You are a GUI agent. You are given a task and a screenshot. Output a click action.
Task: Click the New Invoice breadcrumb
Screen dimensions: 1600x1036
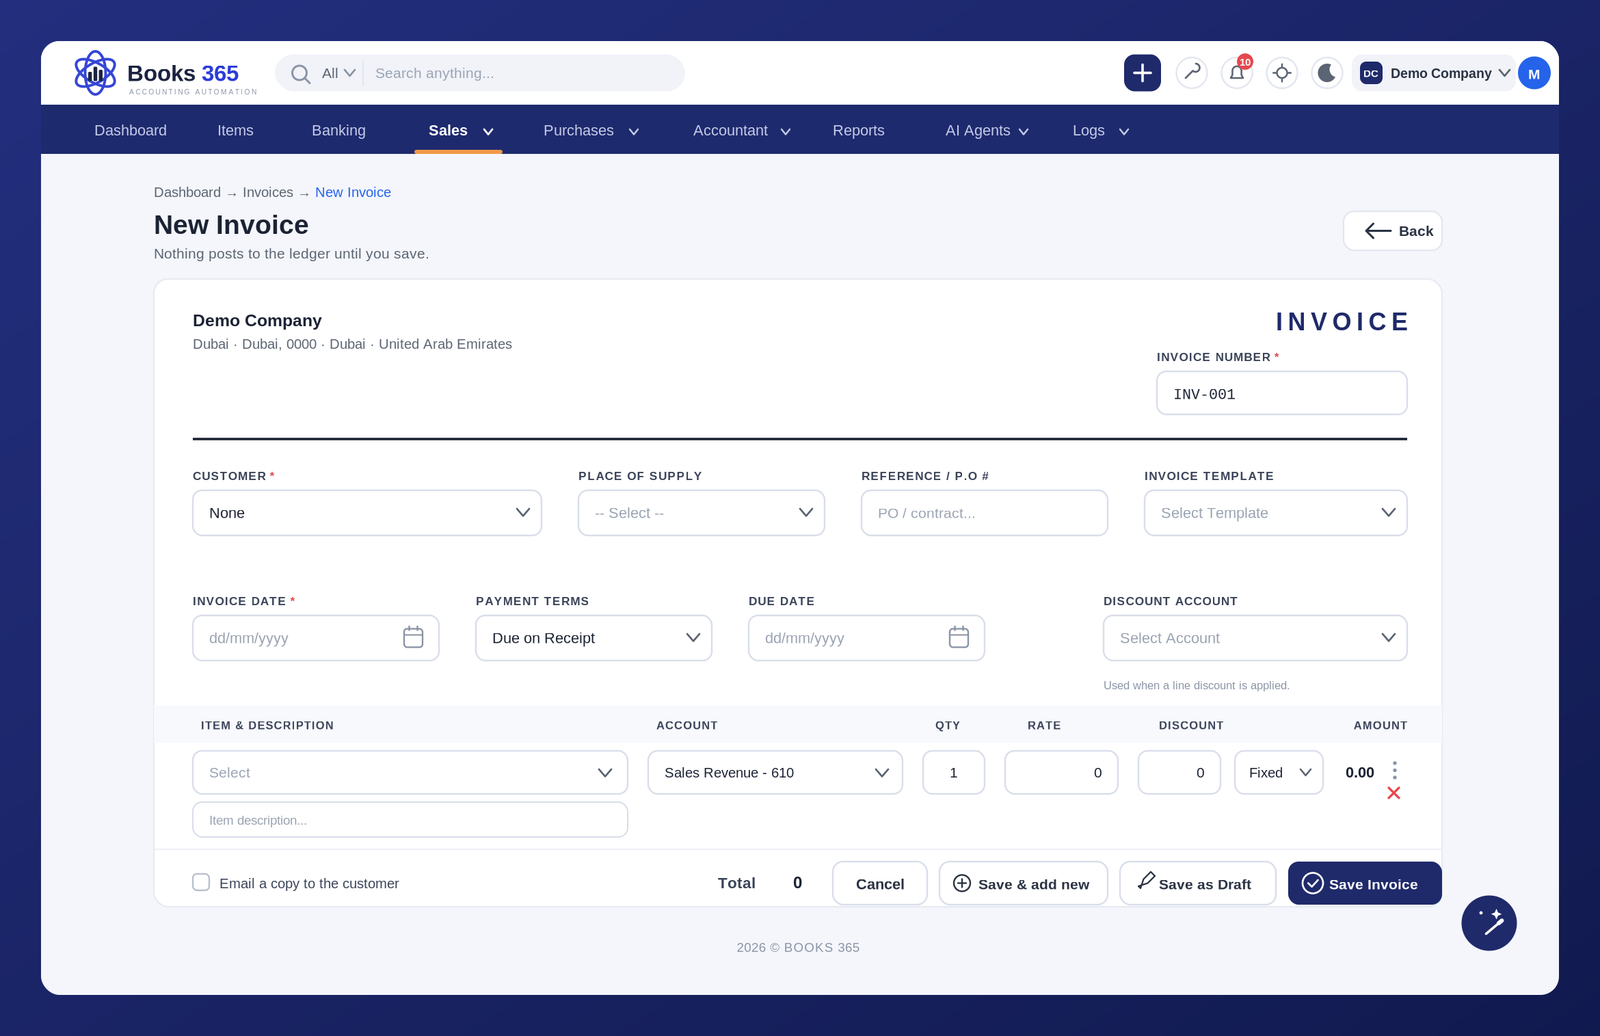pos(353,192)
